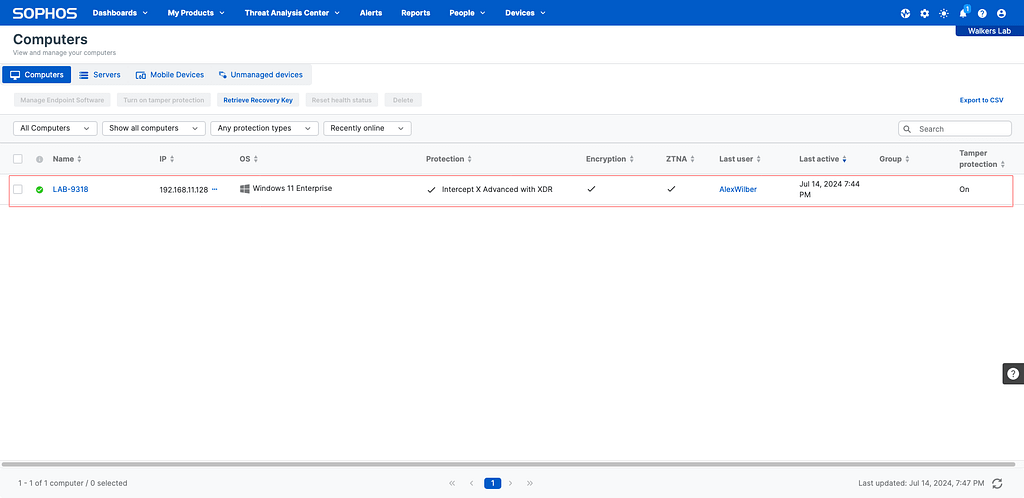Open the Threat Analysis Center menu
The height and width of the screenshot is (498, 1024).
pos(292,13)
